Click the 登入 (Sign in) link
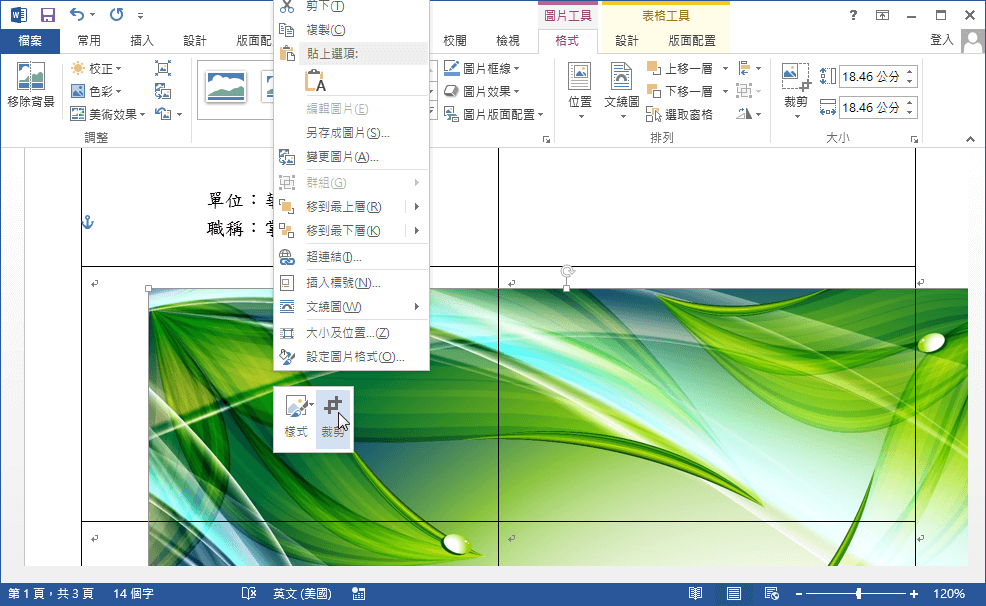The image size is (986, 606). [941, 41]
